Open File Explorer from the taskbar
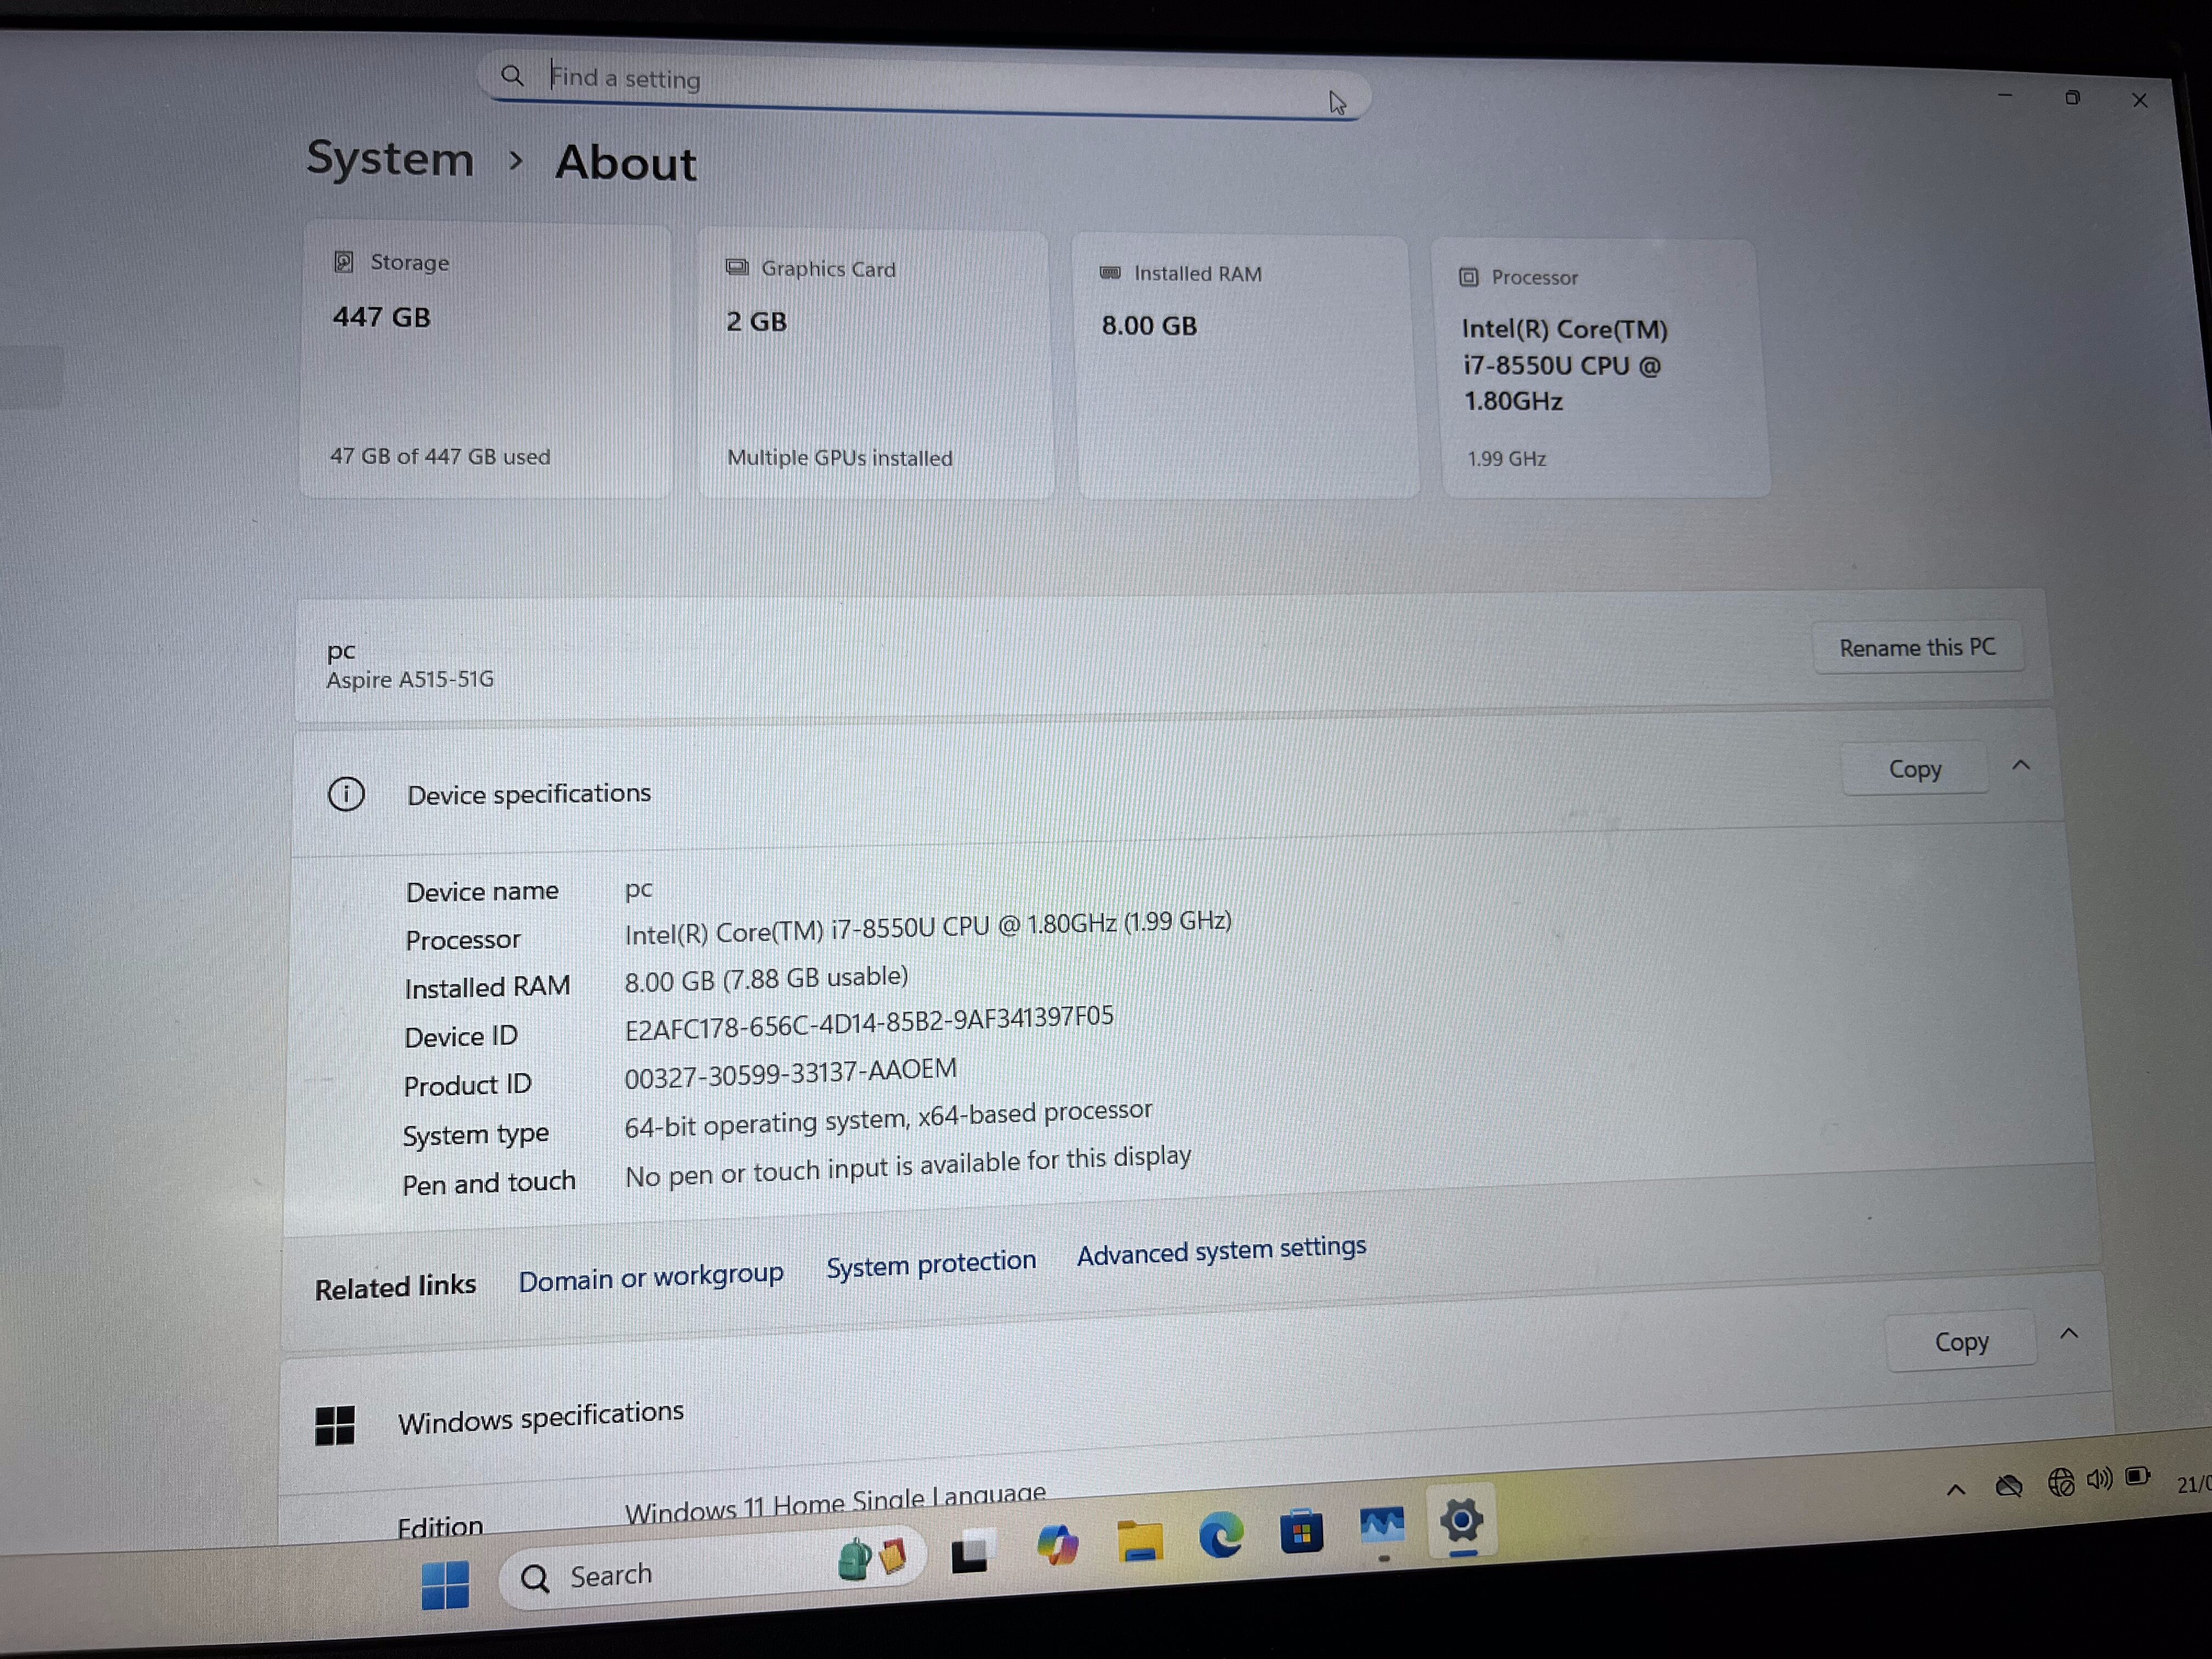Viewport: 2212px width, 1659px height. (1140, 1540)
